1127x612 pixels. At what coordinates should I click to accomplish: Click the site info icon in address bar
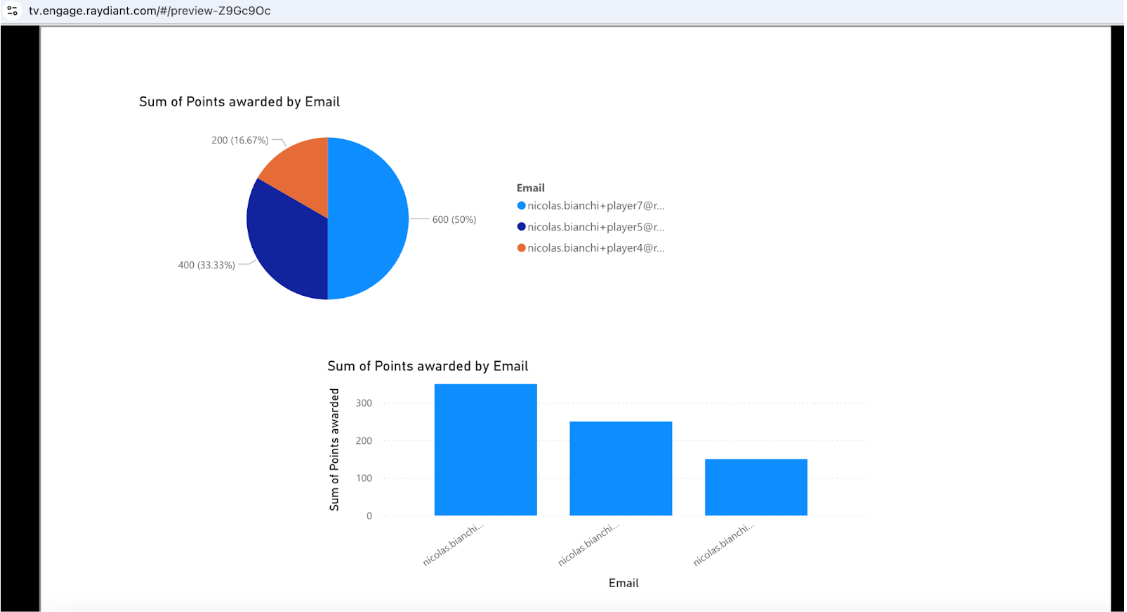[12, 11]
